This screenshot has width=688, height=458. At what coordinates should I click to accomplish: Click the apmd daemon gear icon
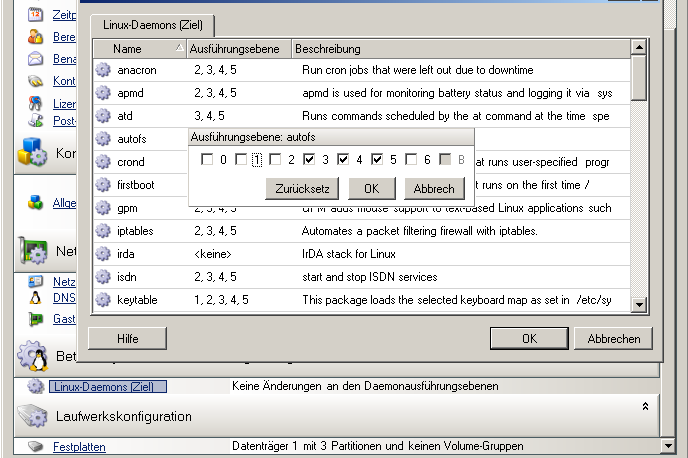(x=103, y=93)
